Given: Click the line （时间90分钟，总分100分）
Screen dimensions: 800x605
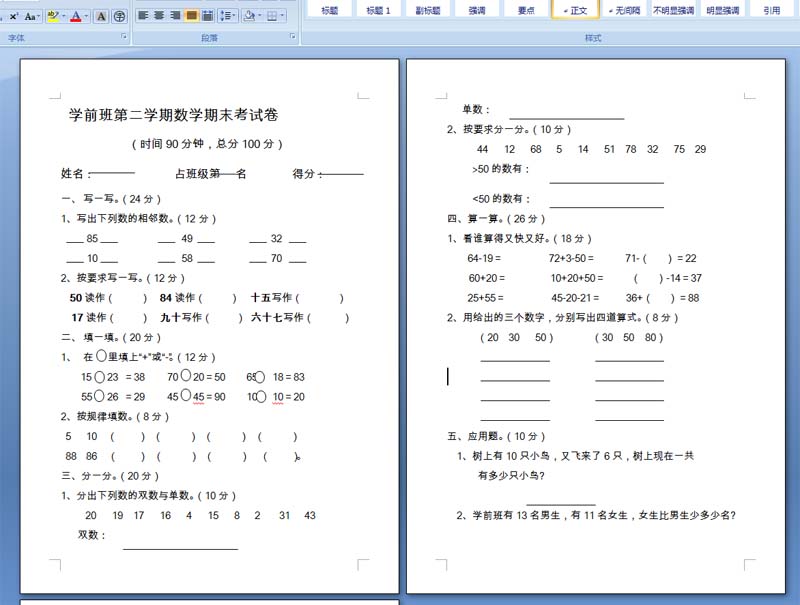Looking at the screenshot, I should click(x=207, y=144).
